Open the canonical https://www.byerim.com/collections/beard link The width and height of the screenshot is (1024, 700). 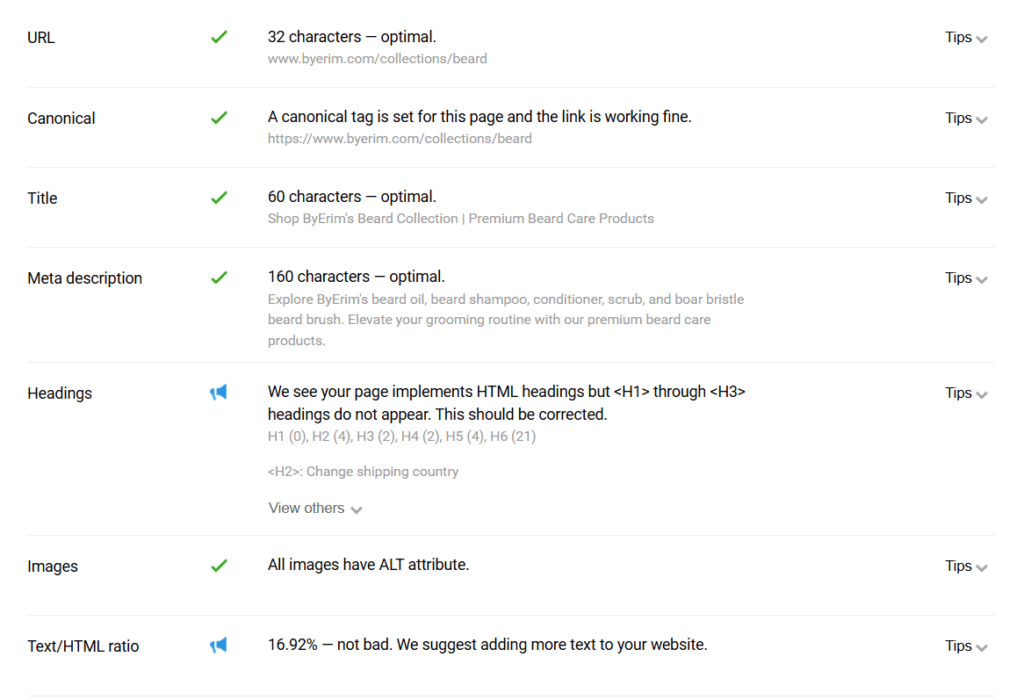point(400,138)
